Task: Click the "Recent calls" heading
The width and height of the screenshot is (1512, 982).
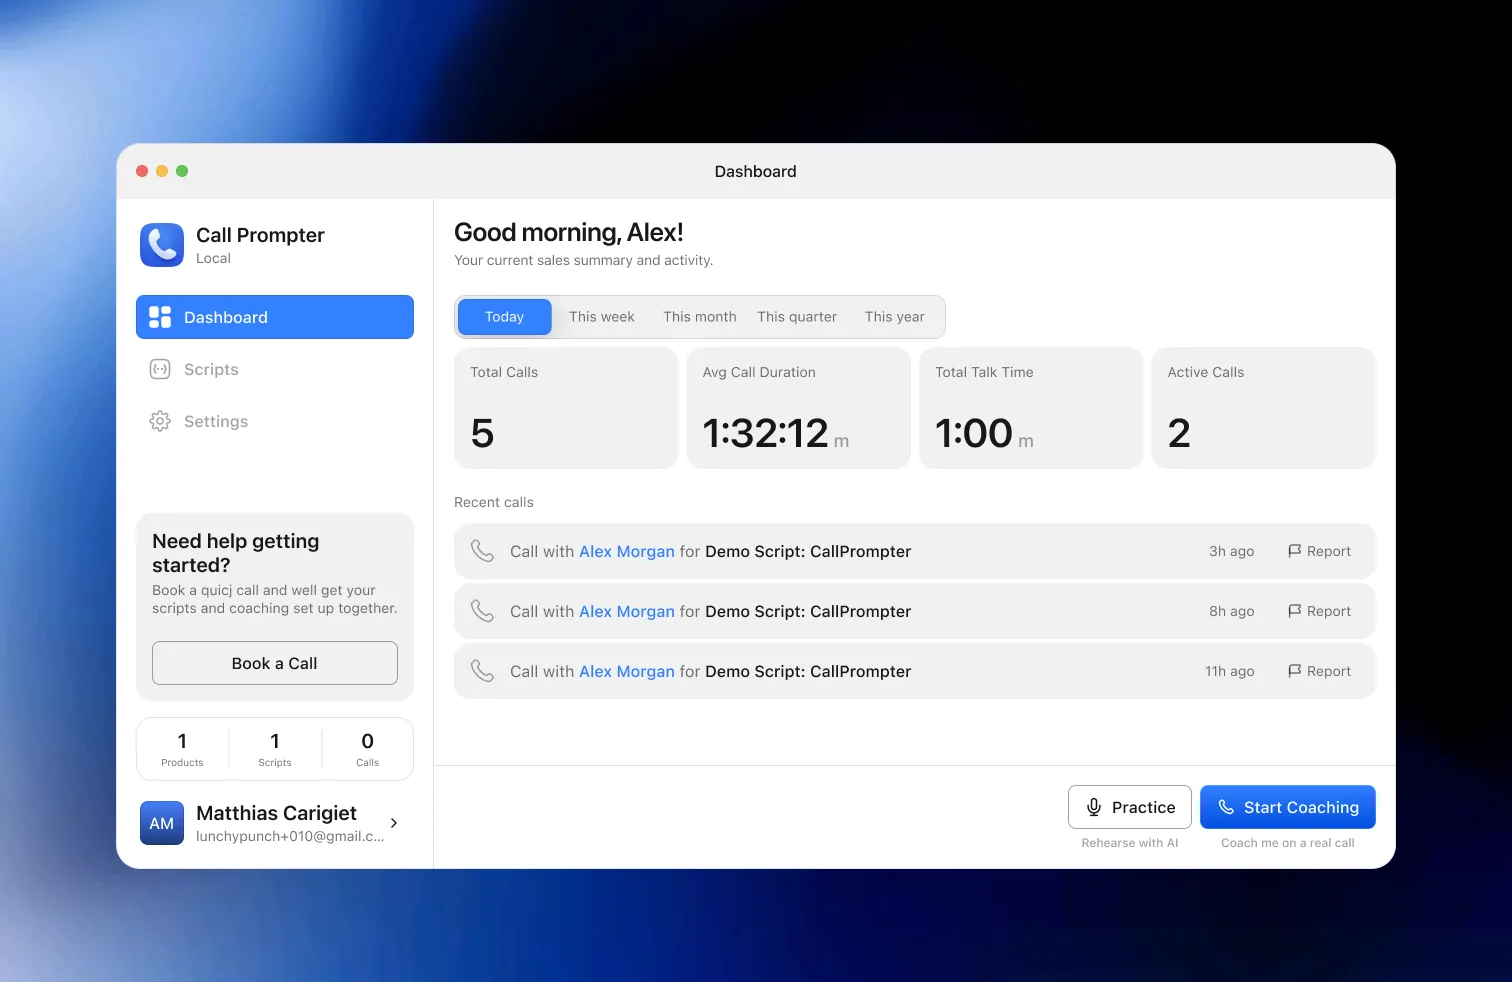Action: click(x=494, y=502)
